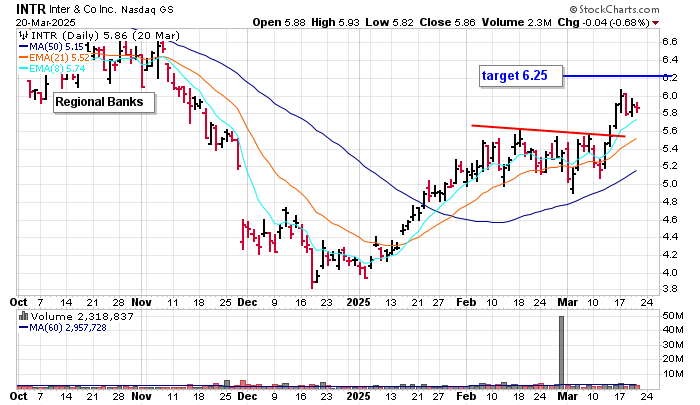Click the '2025' label on upper date axis
The width and height of the screenshot is (700, 405).
358,302
